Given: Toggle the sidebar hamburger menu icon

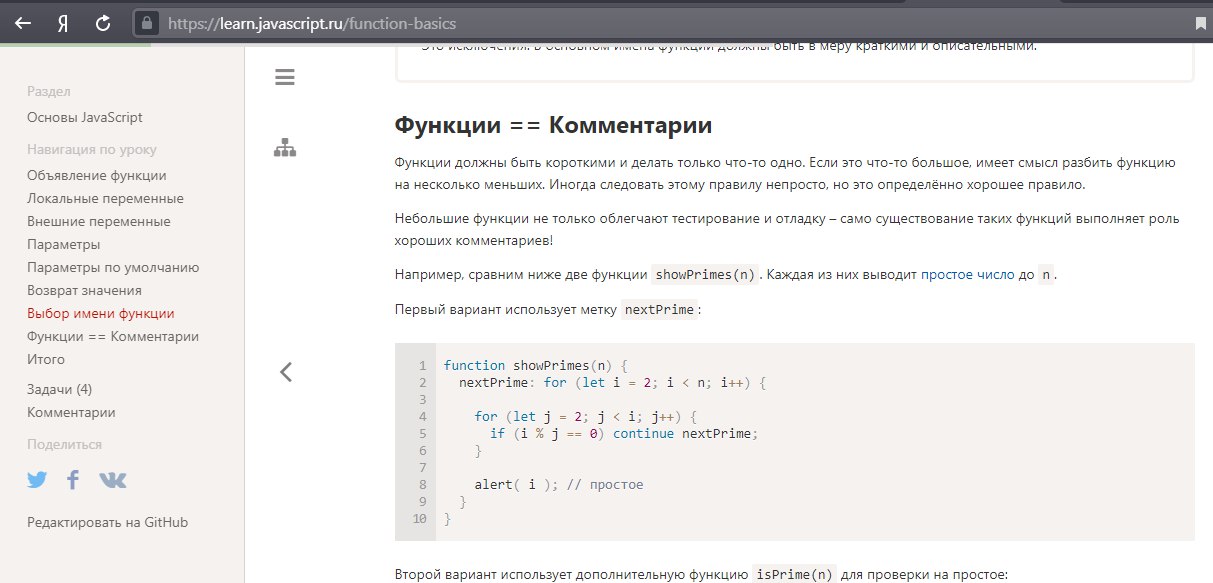Looking at the screenshot, I should (285, 78).
